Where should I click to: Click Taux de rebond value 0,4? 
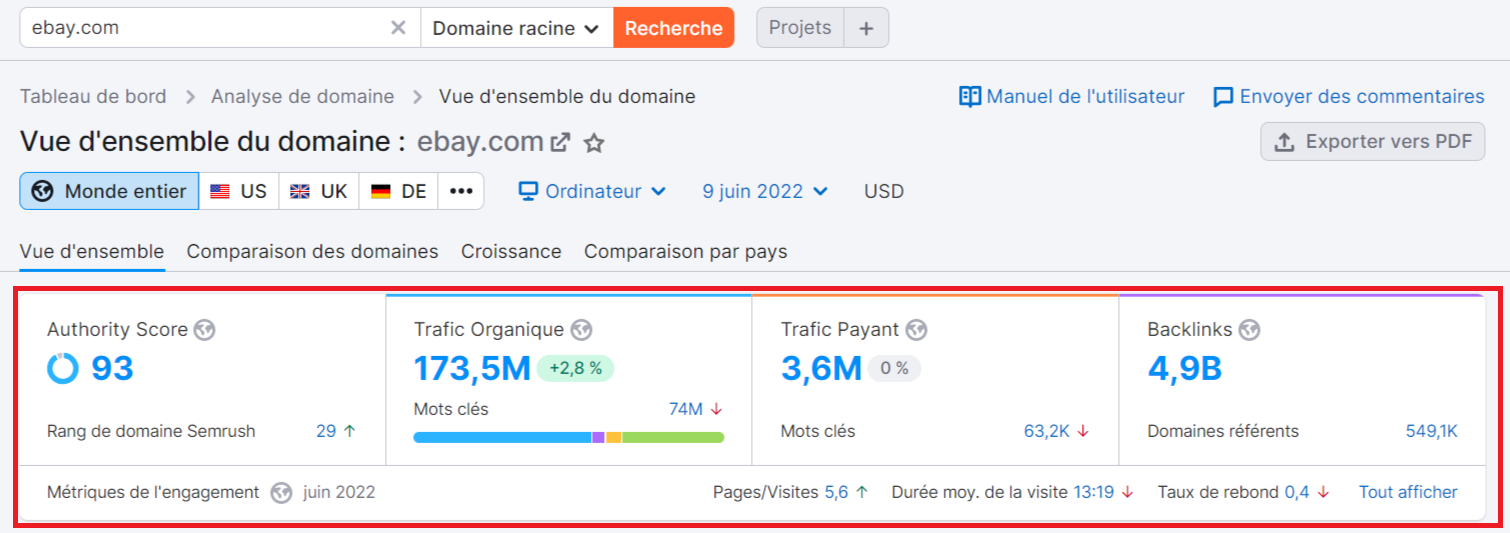coord(1297,492)
